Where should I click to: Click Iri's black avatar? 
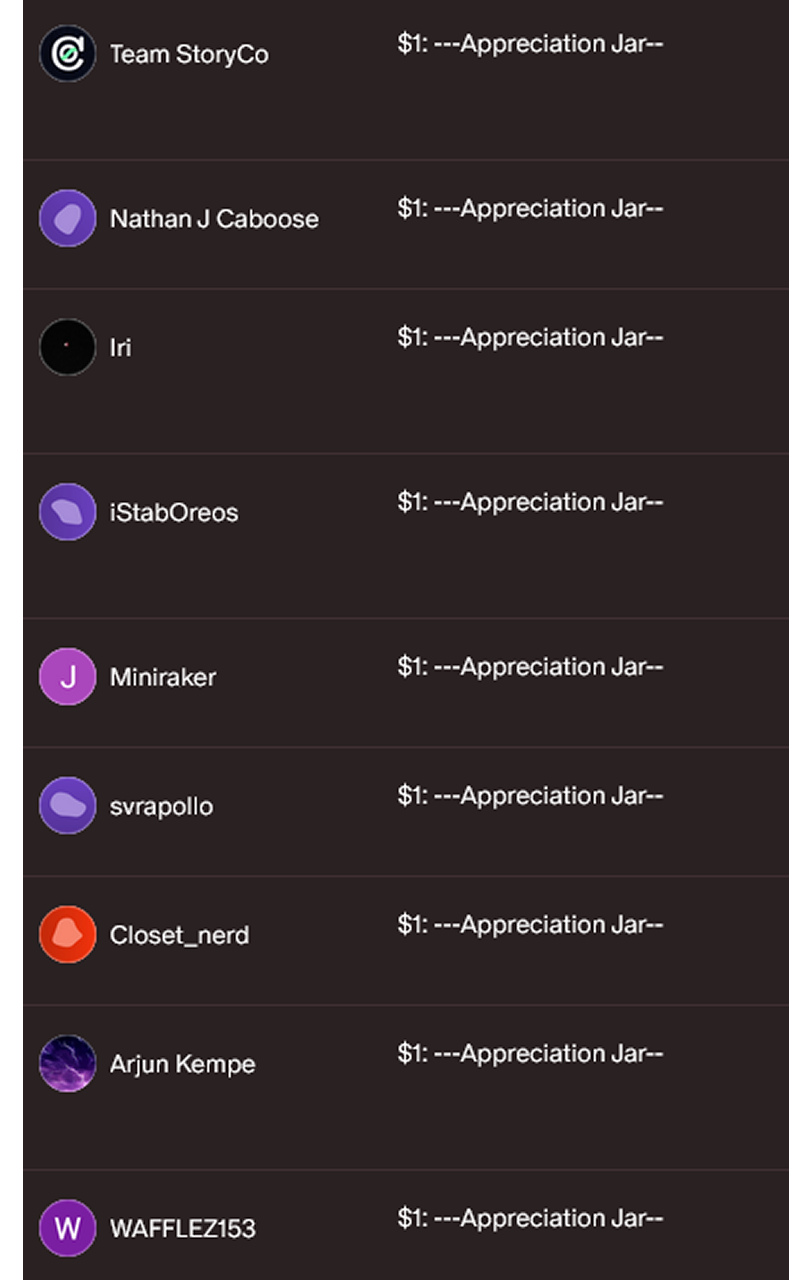[x=67, y=347]
